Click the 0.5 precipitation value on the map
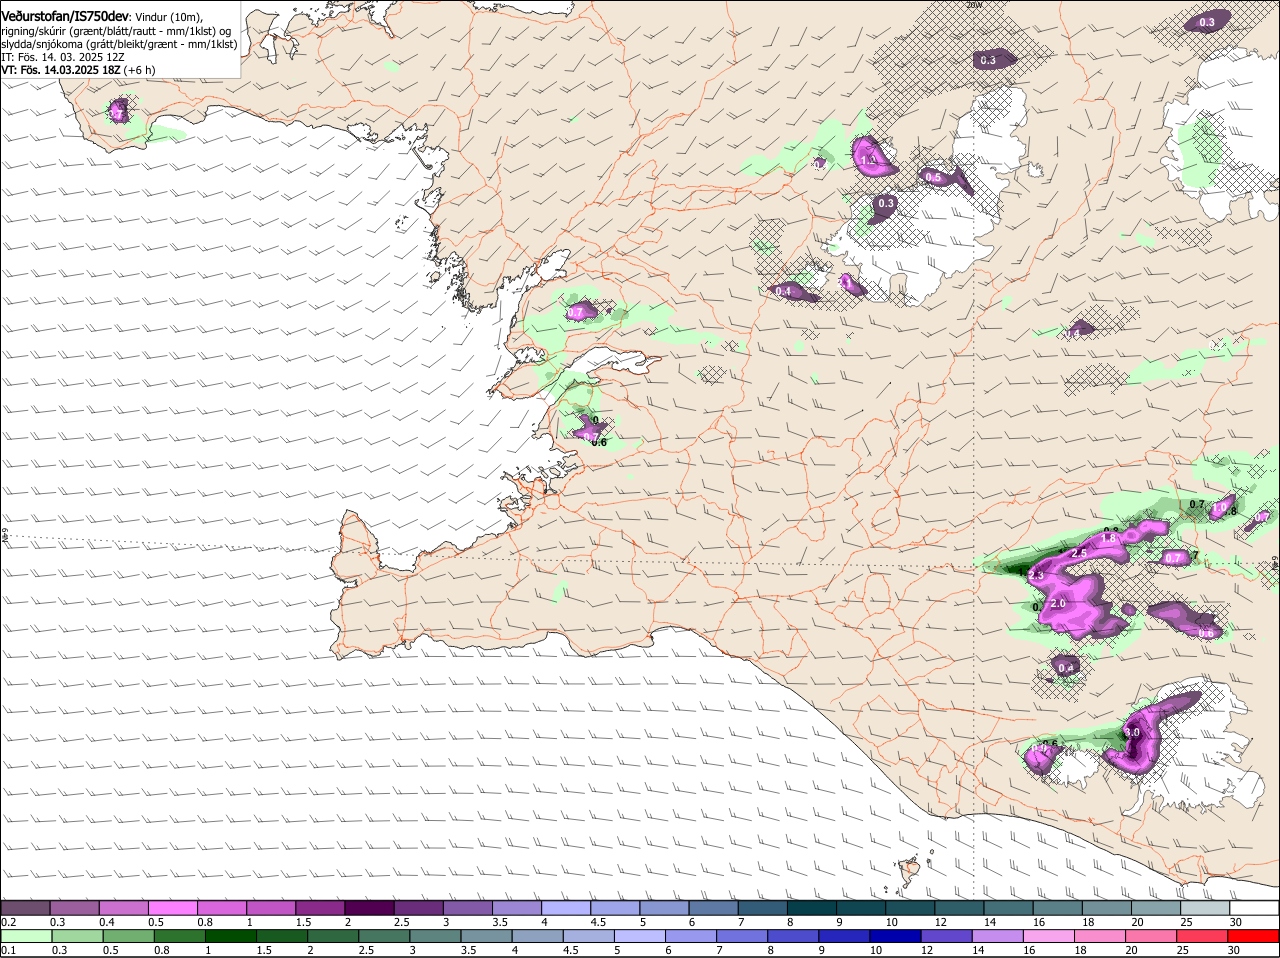 click(x=933, y=177)
